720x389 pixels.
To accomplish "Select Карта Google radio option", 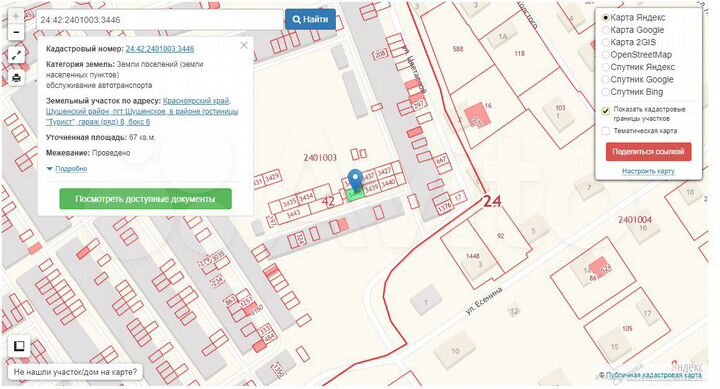I will pos(606,30).
